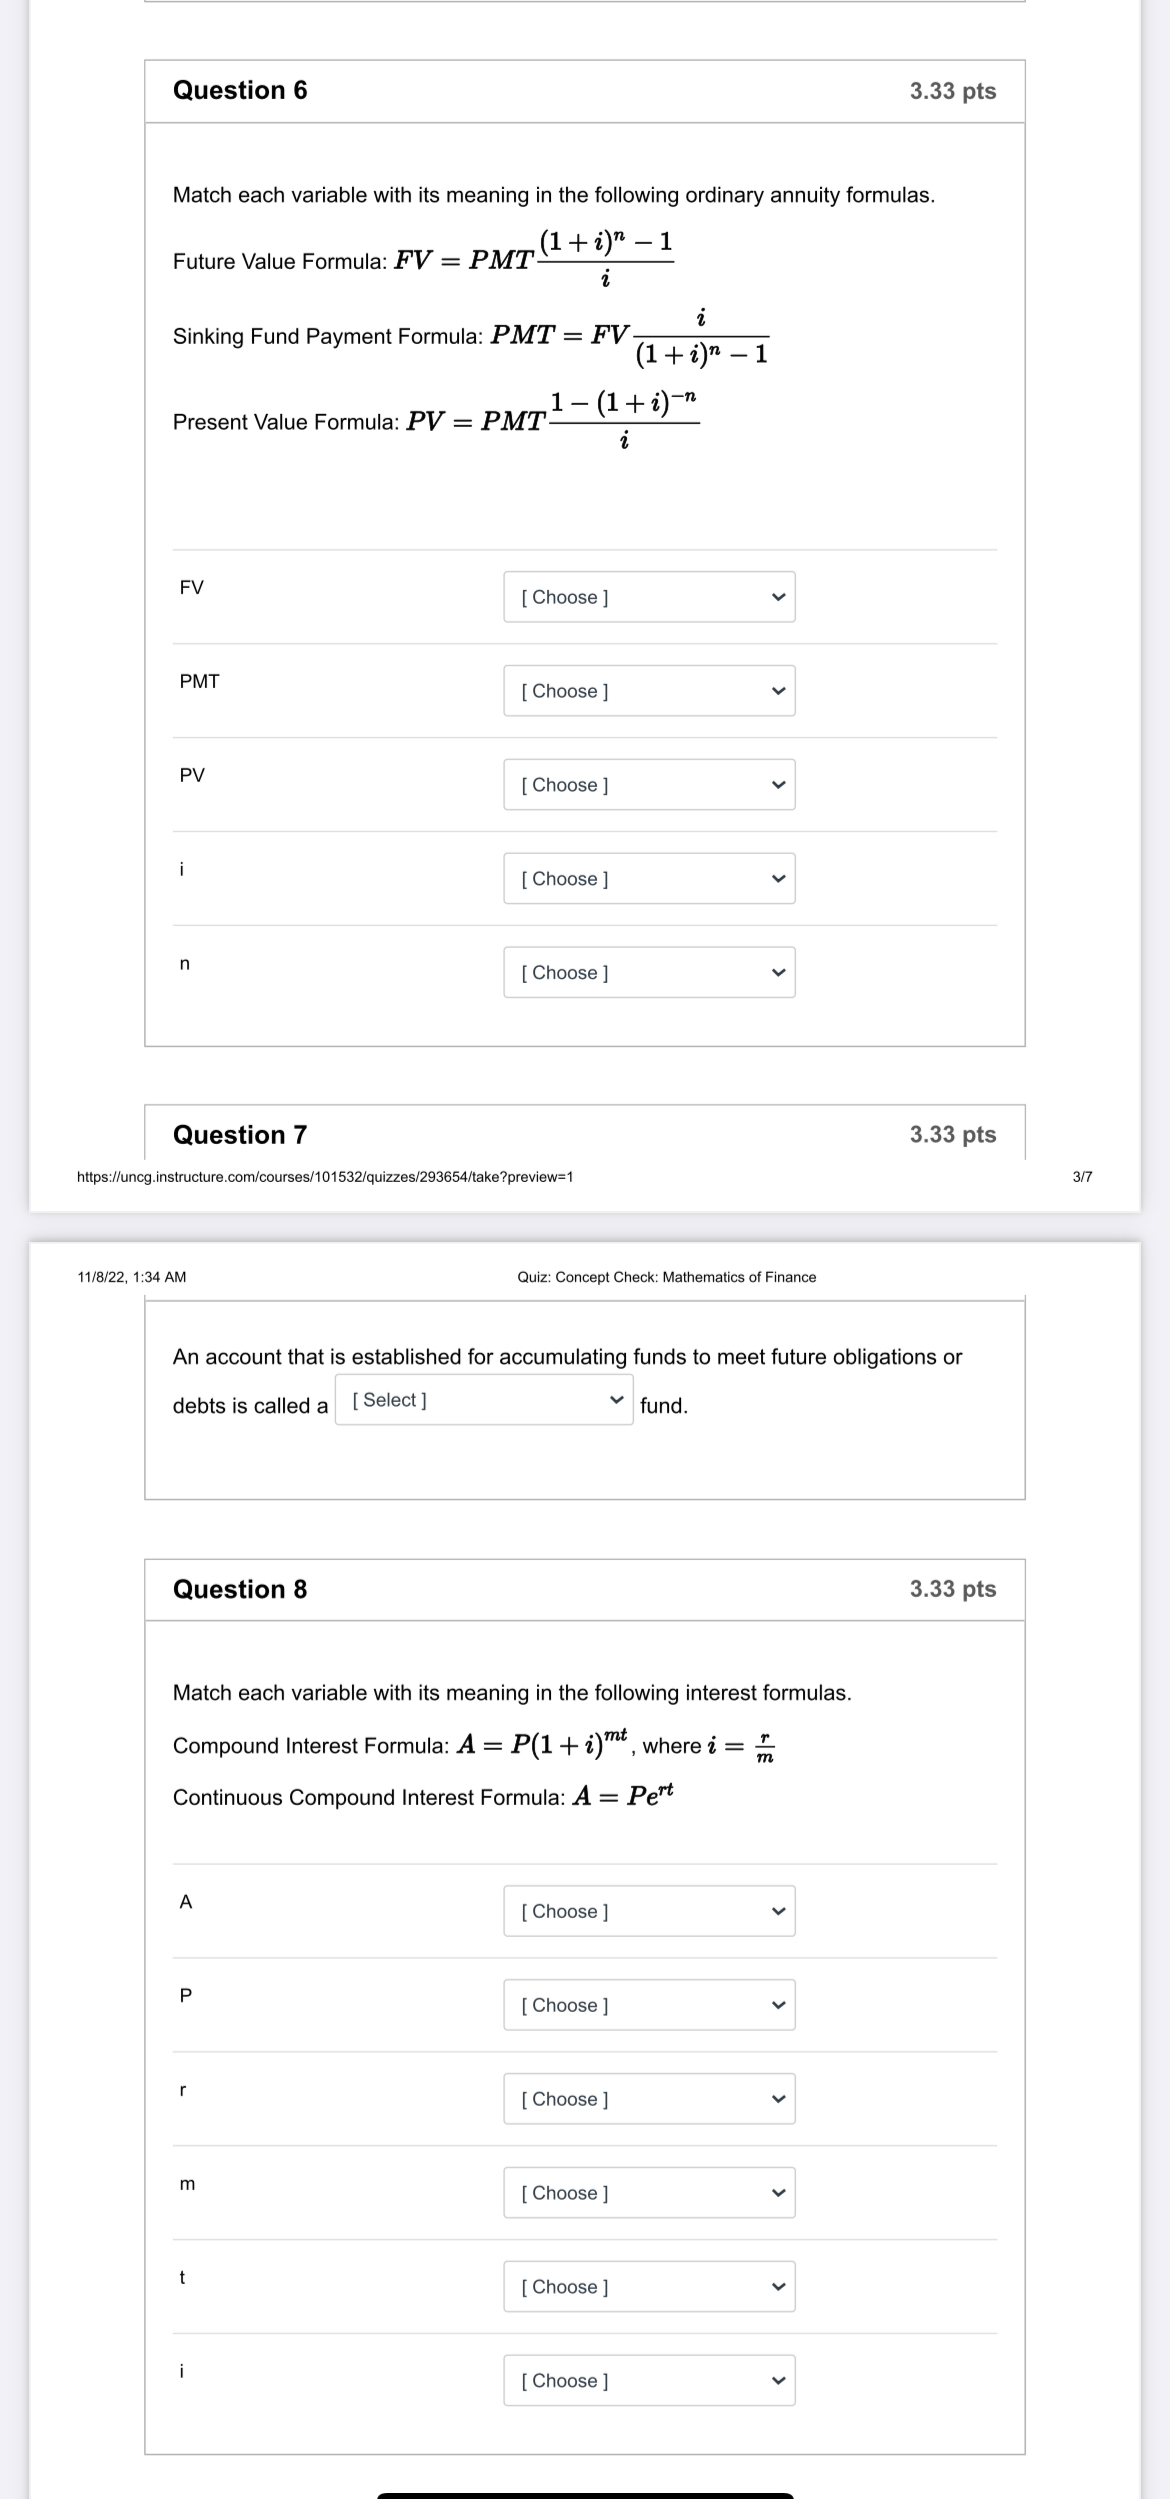Open the t dropdown in Question 8
1170x2499 pixels.
[x=648, y=2288]
